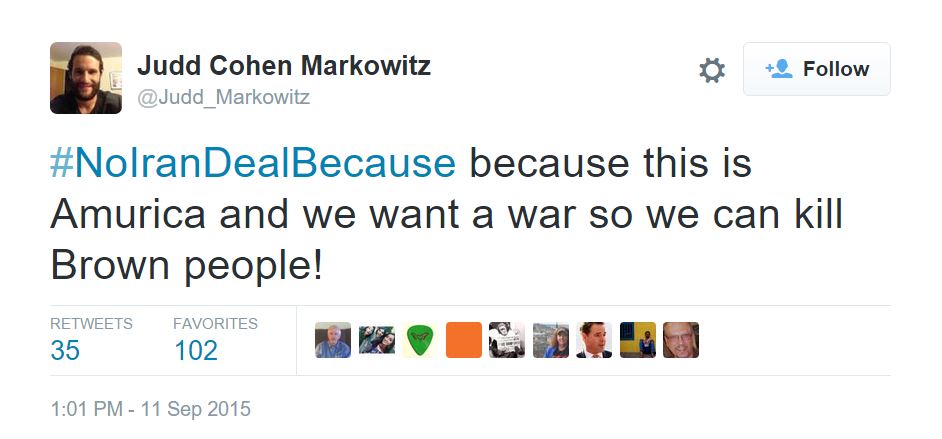This screenshot has width=942, height=439.
Task: Click the 1:01 PM - 11 Sep 2015 timestamp
Action: [x=150, y=409]
